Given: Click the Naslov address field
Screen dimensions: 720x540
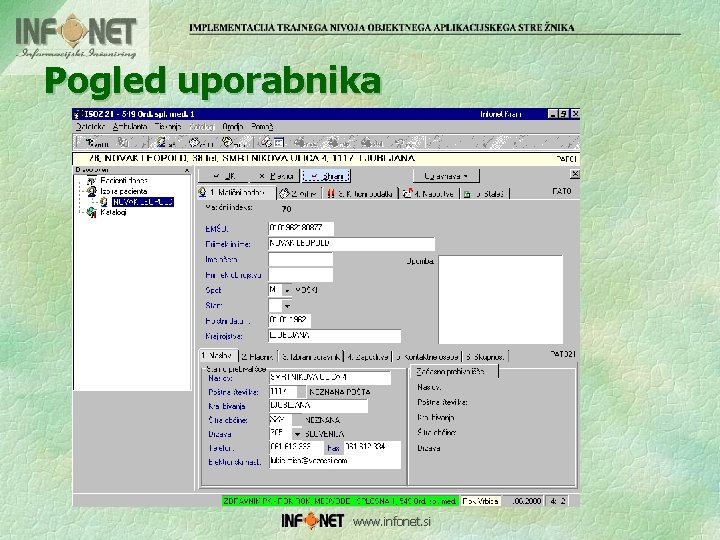Looking at the screenshot, I should [x=330, y=378].
